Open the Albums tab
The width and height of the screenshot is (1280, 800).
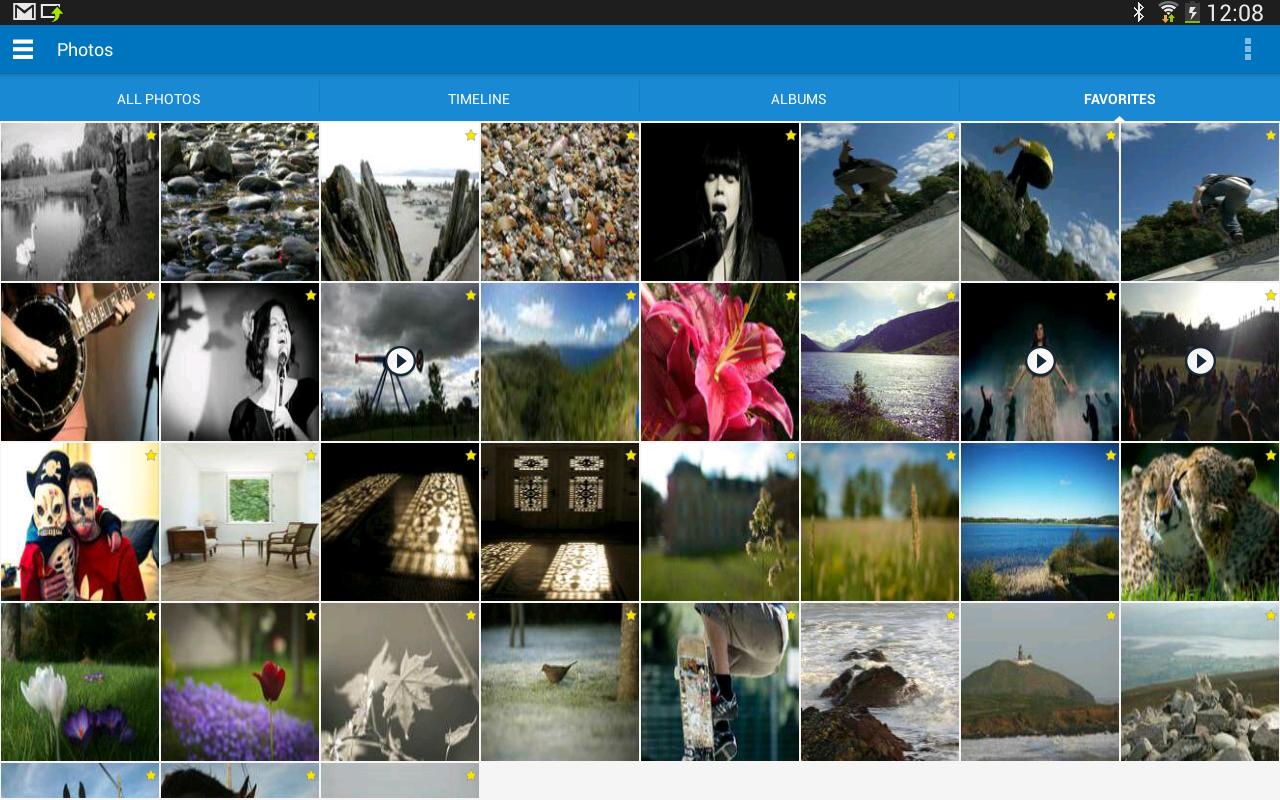799,99
